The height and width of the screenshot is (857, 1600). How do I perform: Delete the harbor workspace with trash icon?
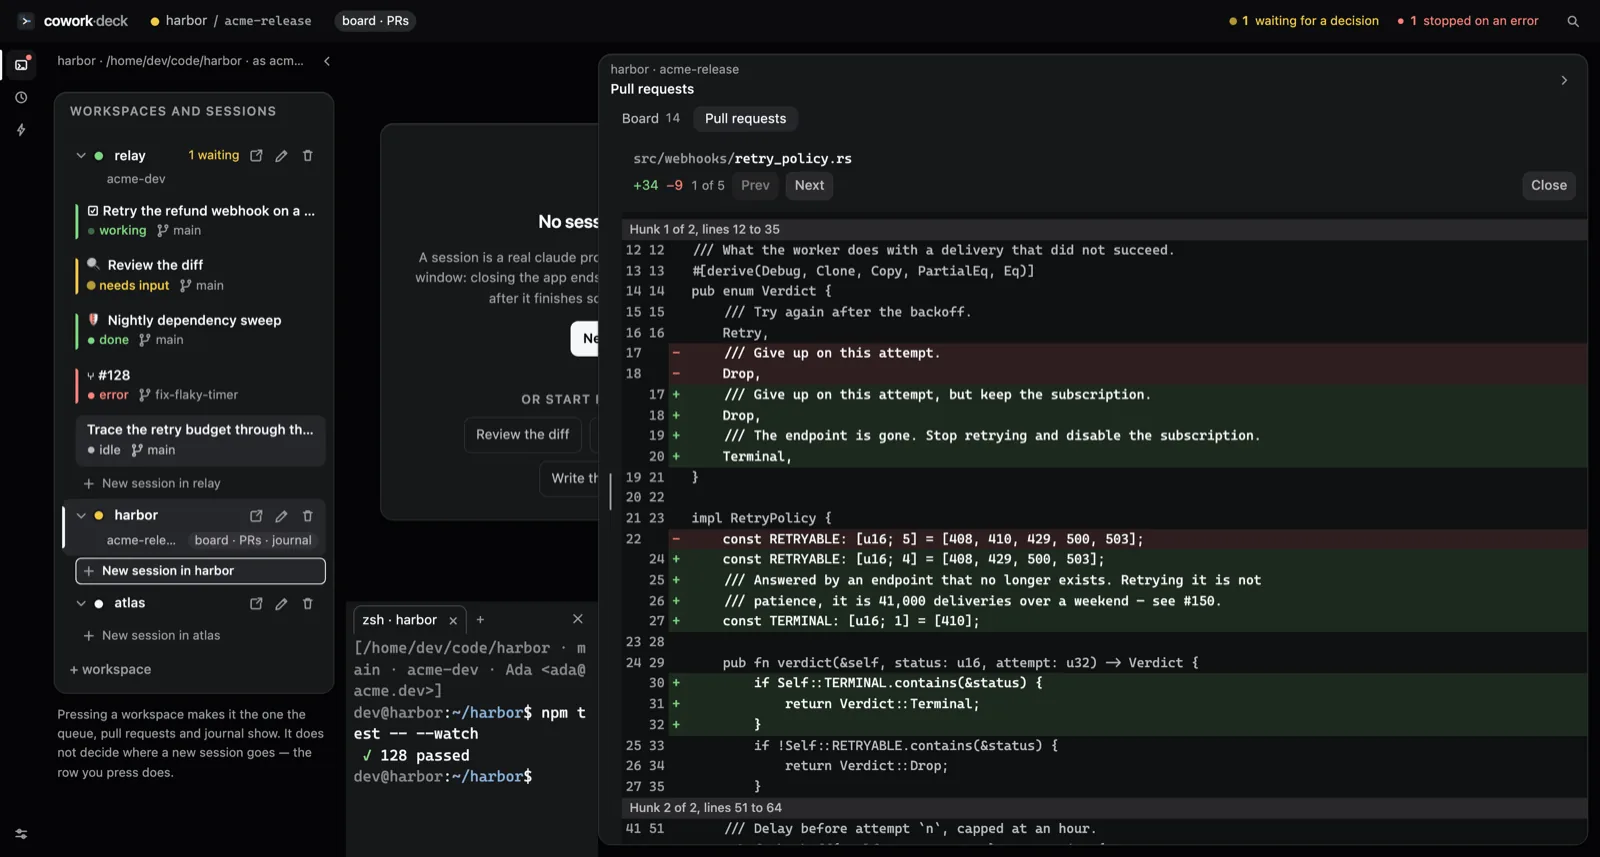pyautogui.click(x=308, y=516)
